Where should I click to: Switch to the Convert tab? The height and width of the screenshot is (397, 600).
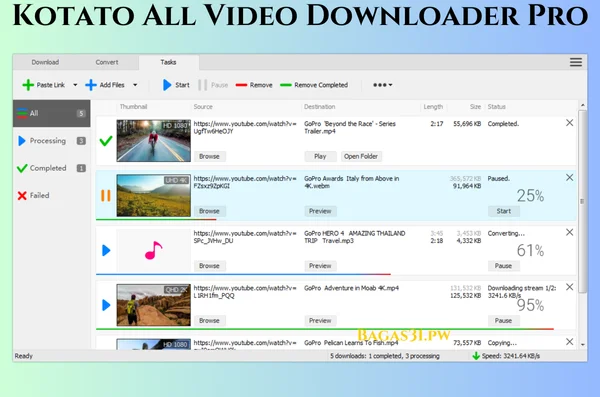[x=107, y=62]
